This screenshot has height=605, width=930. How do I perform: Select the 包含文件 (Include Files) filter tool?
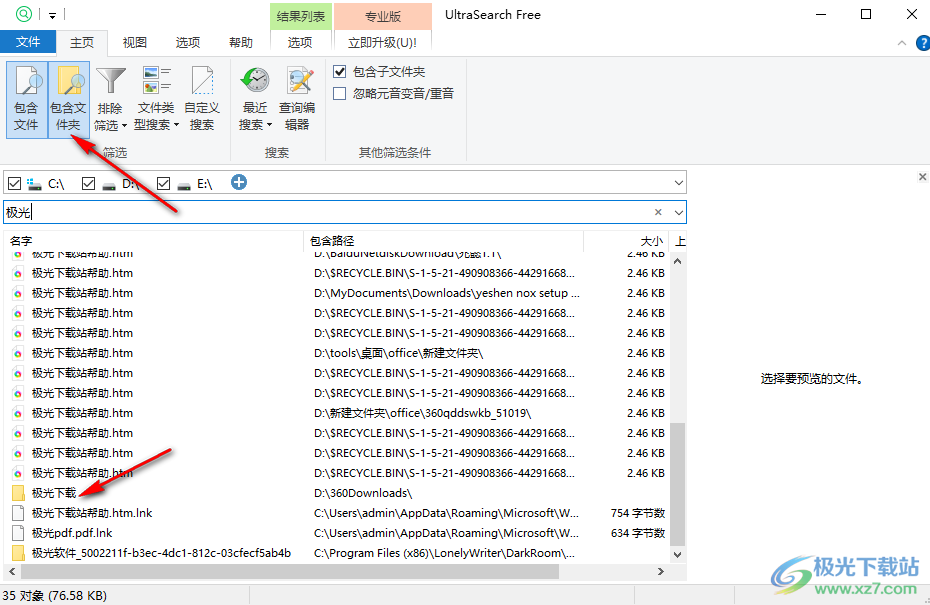point(26,97)
